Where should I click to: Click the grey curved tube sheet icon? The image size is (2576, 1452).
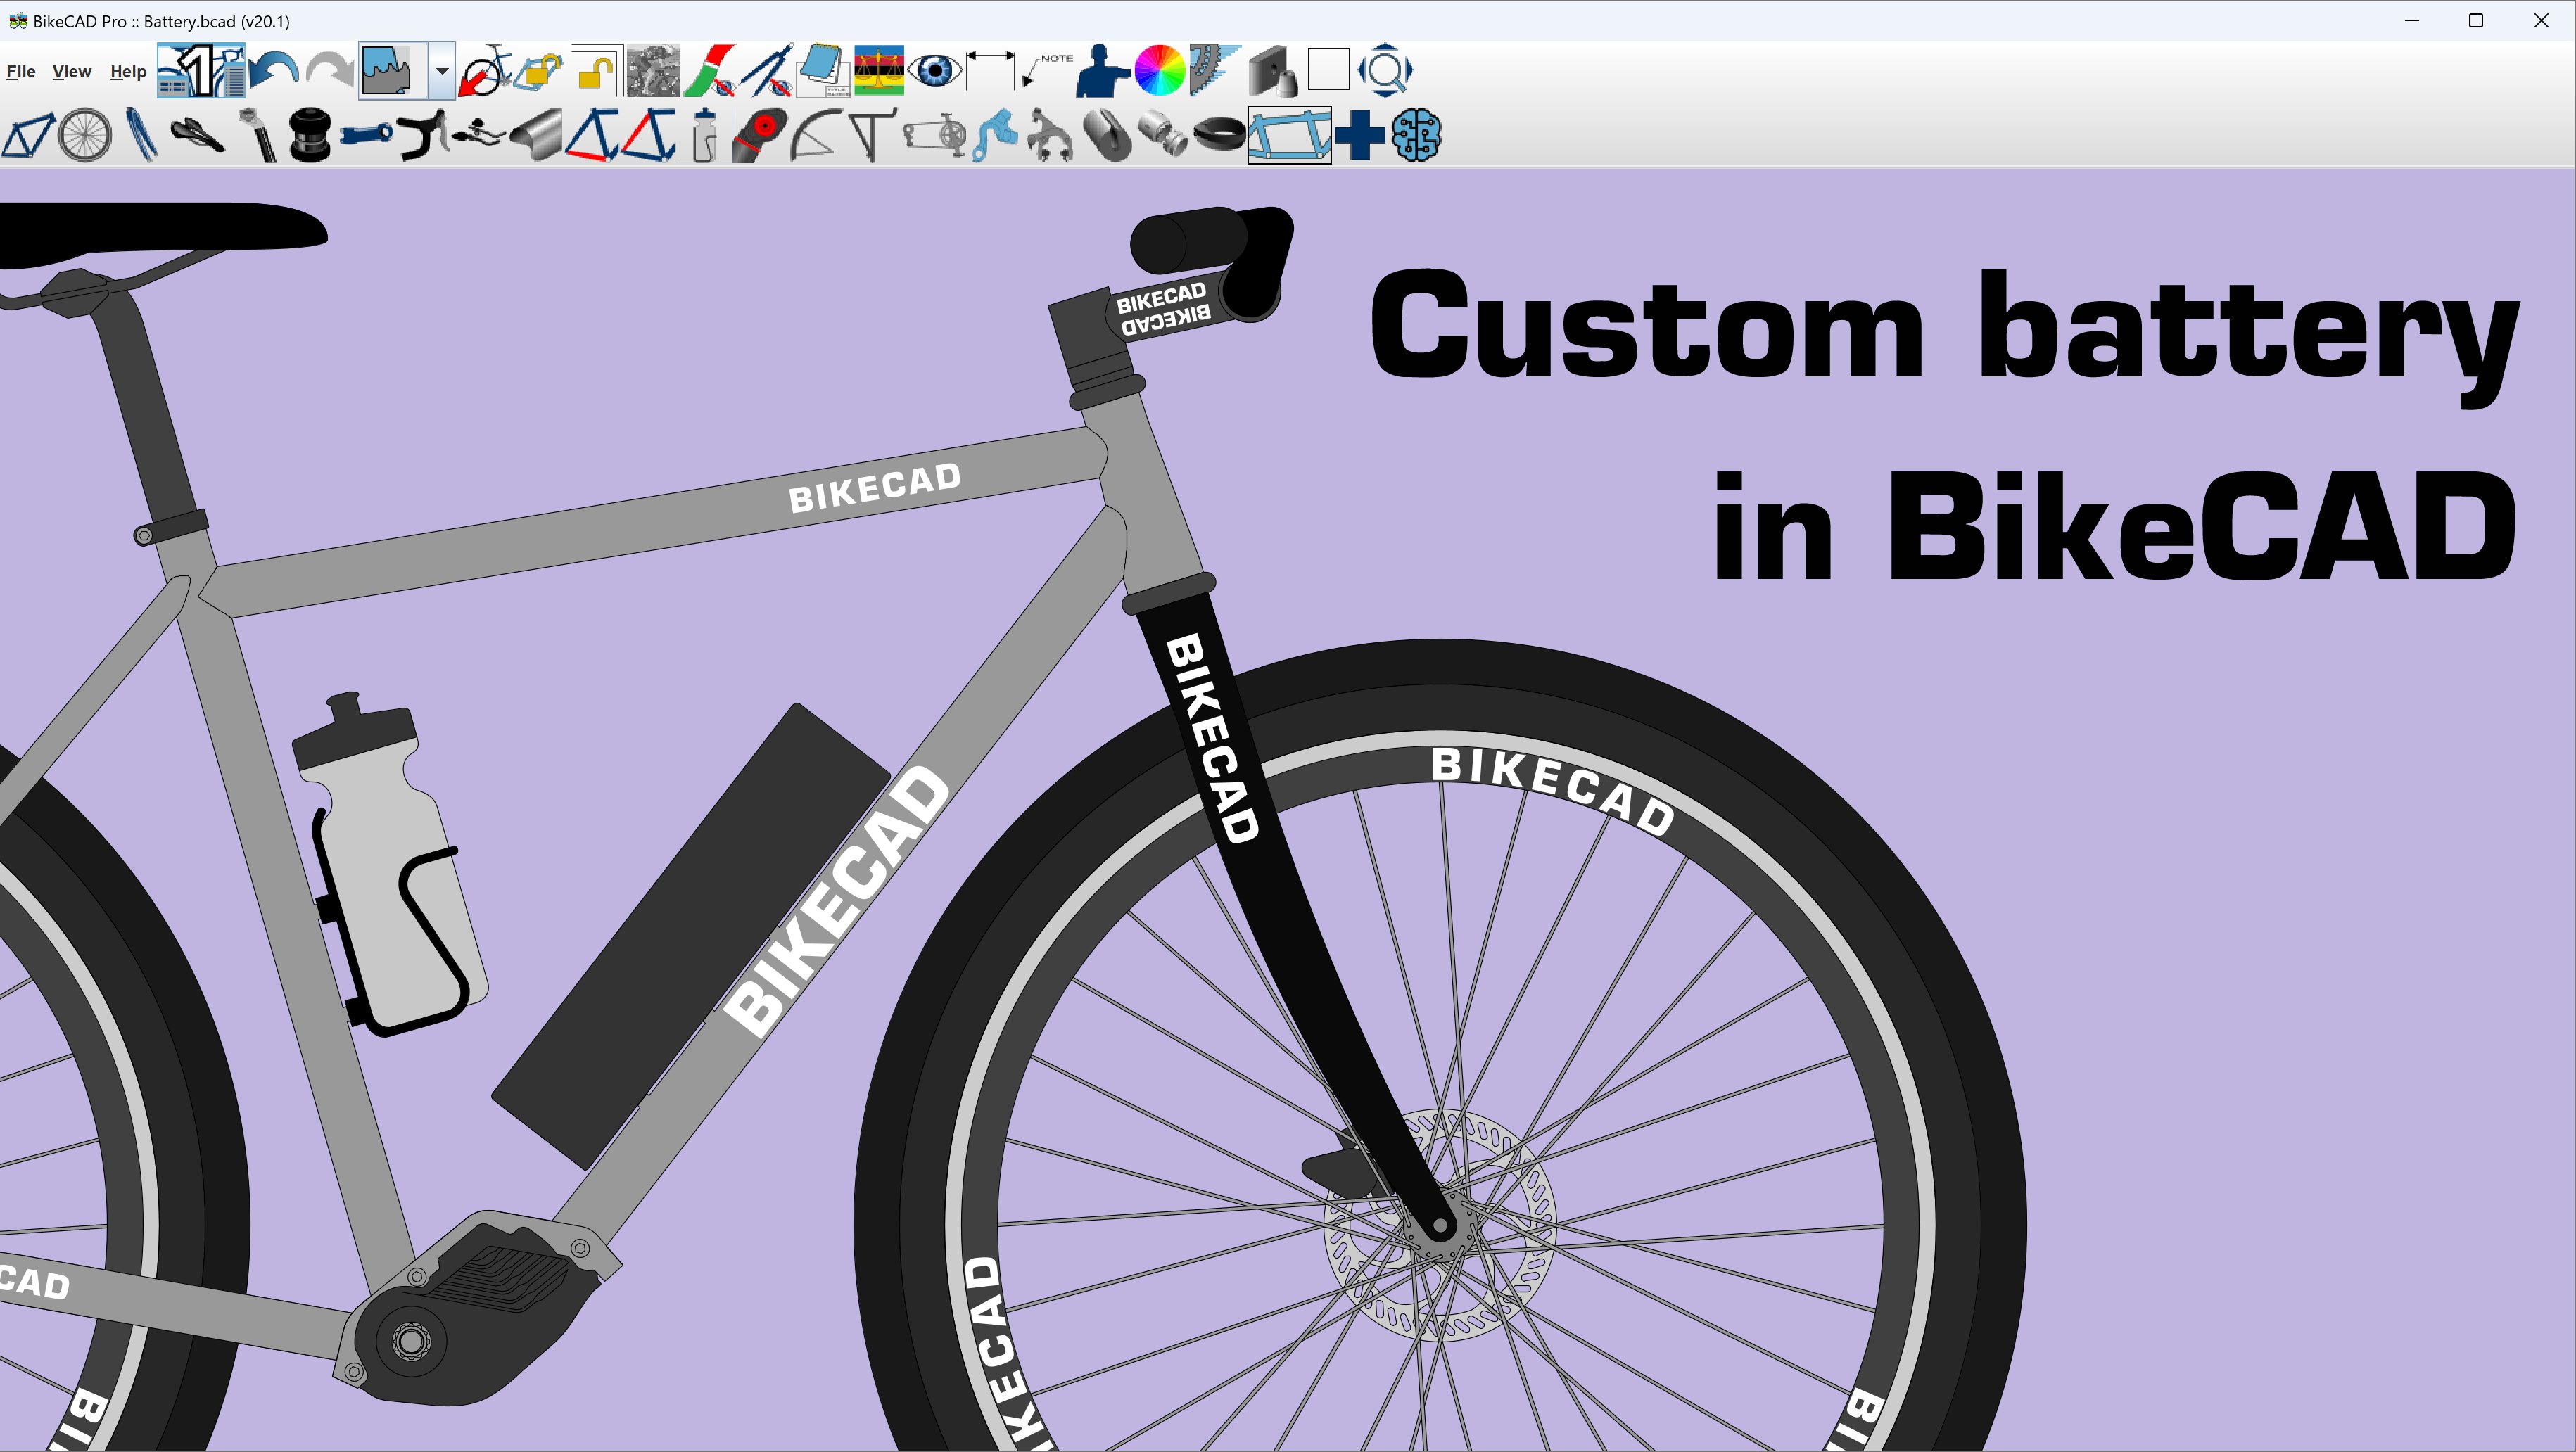536,135
